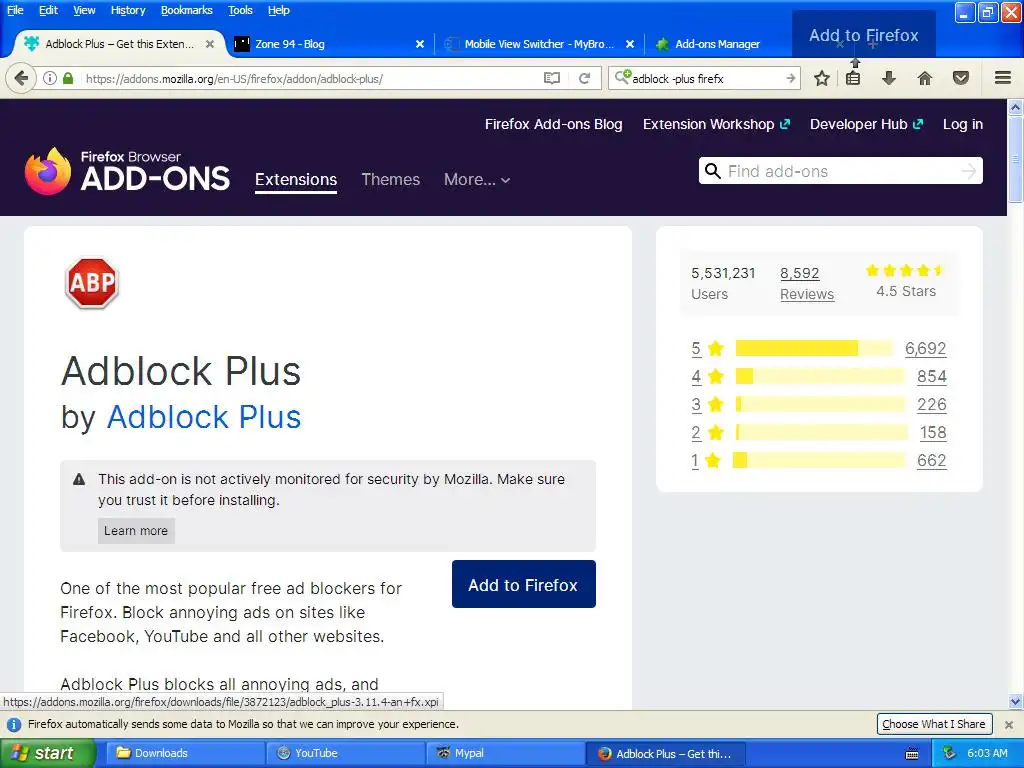1024x768 pixels.
Task: Filter reviews by 4 star bar
Action: pos(820,376)
